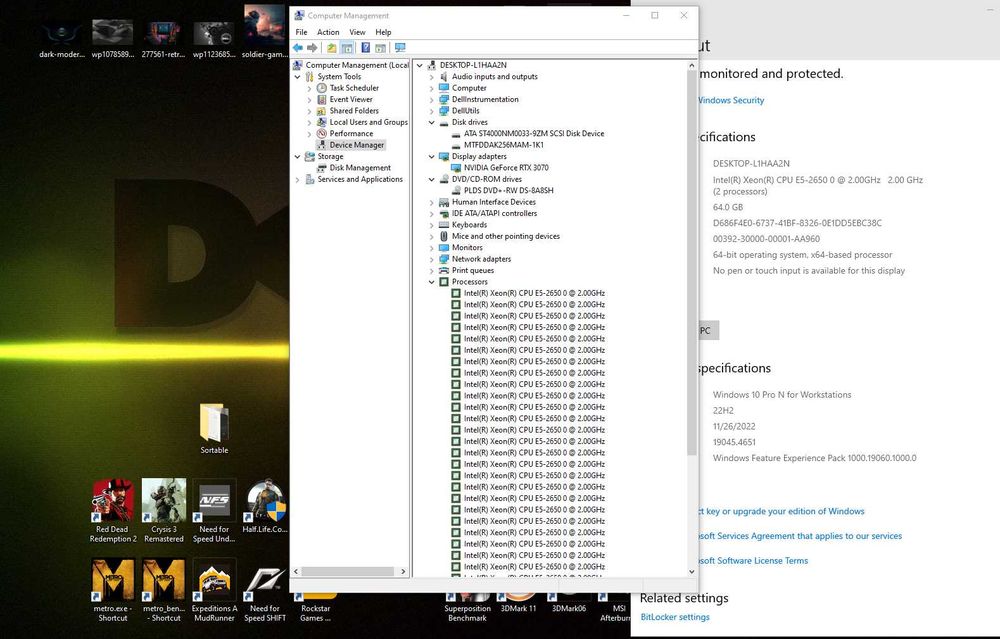Viewport: 1000px width, 639px height.
Task: Open Expeditions A MudRunner desktop icon
Action: pyautogui.click(x=214, y=590)
